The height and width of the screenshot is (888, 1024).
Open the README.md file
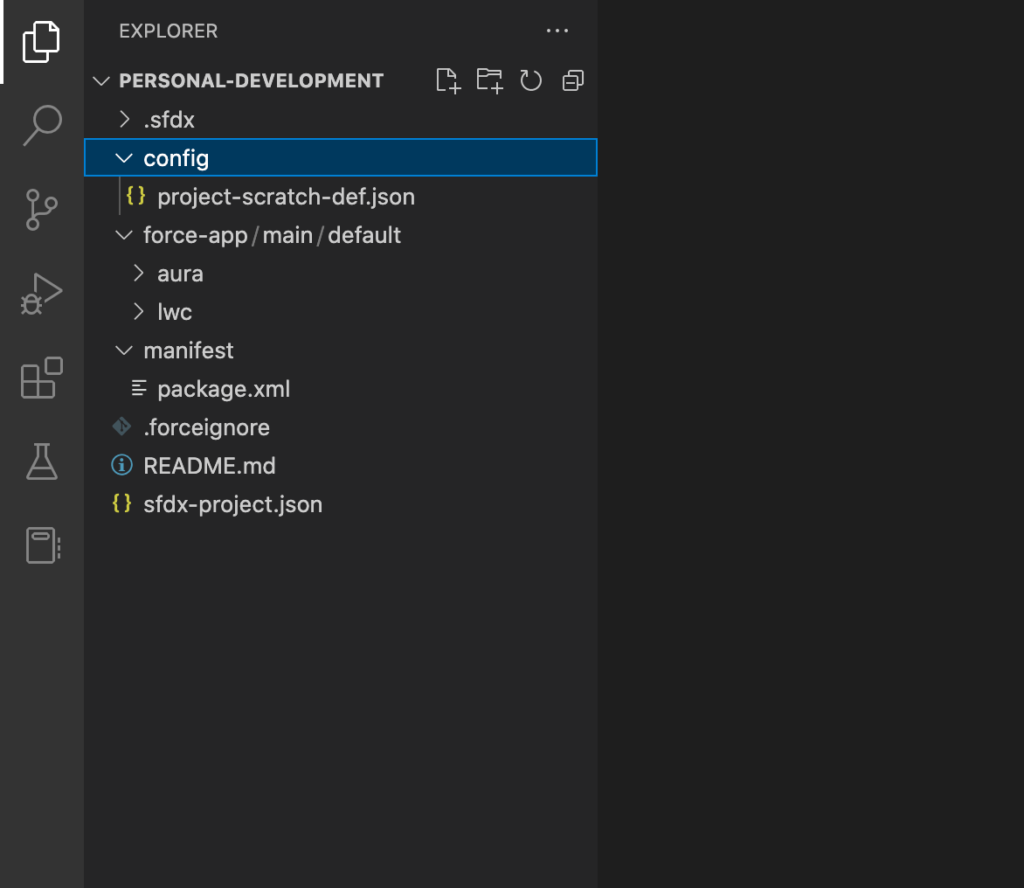[209, 466]
